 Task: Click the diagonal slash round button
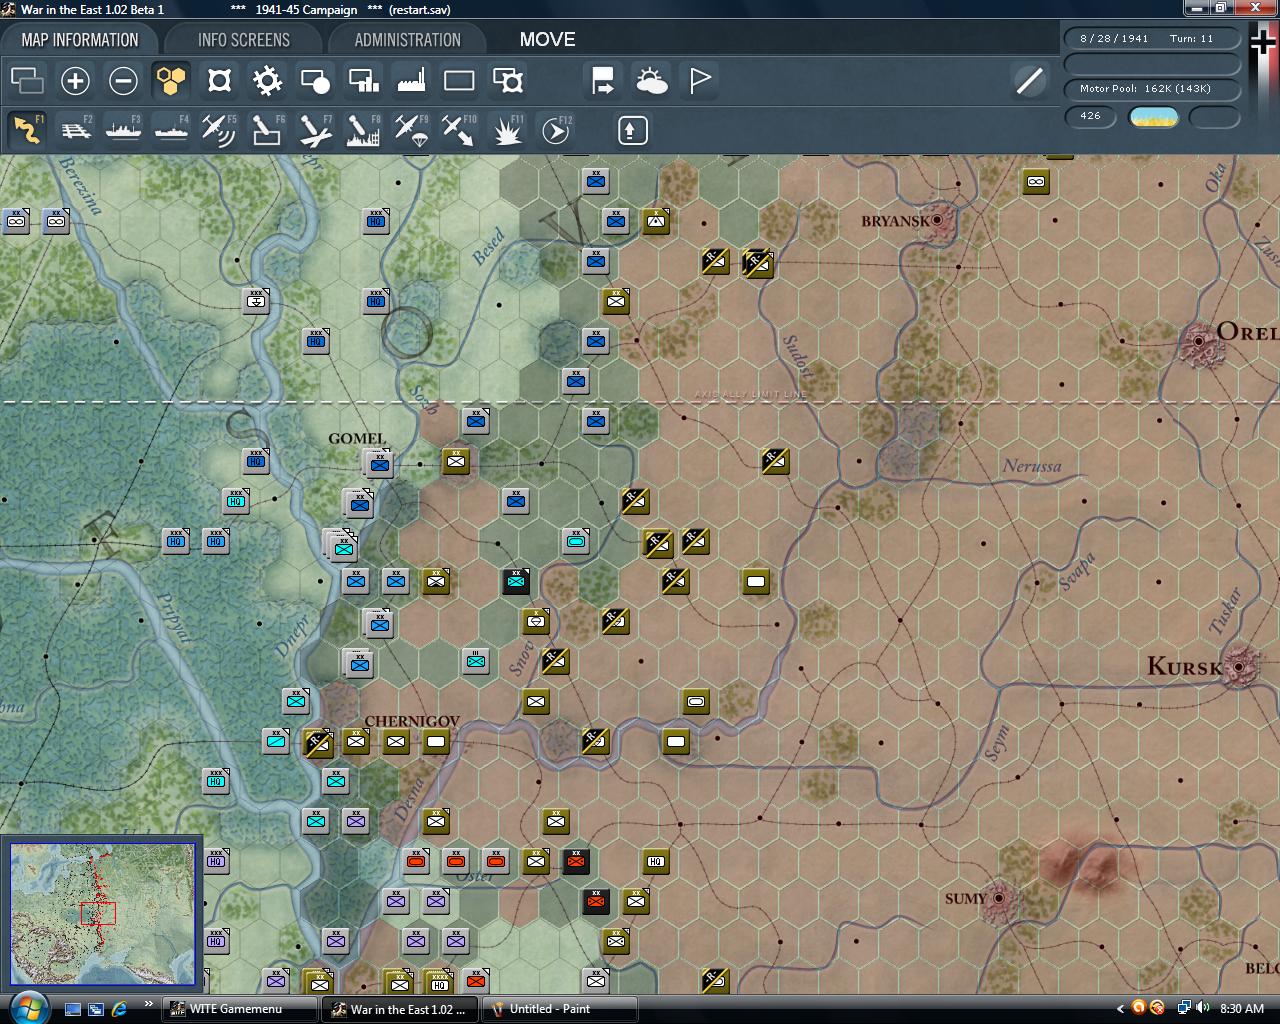coord(1029,80)
